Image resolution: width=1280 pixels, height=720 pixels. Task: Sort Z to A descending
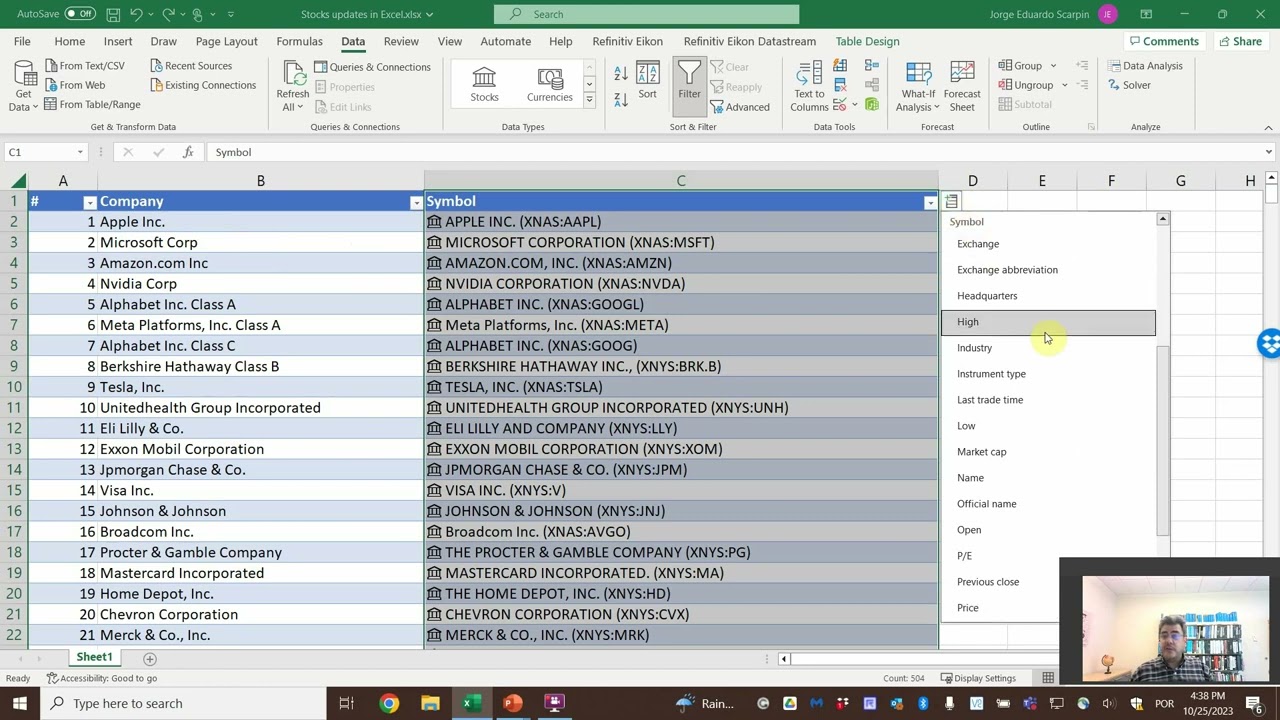tap(621, 98)
